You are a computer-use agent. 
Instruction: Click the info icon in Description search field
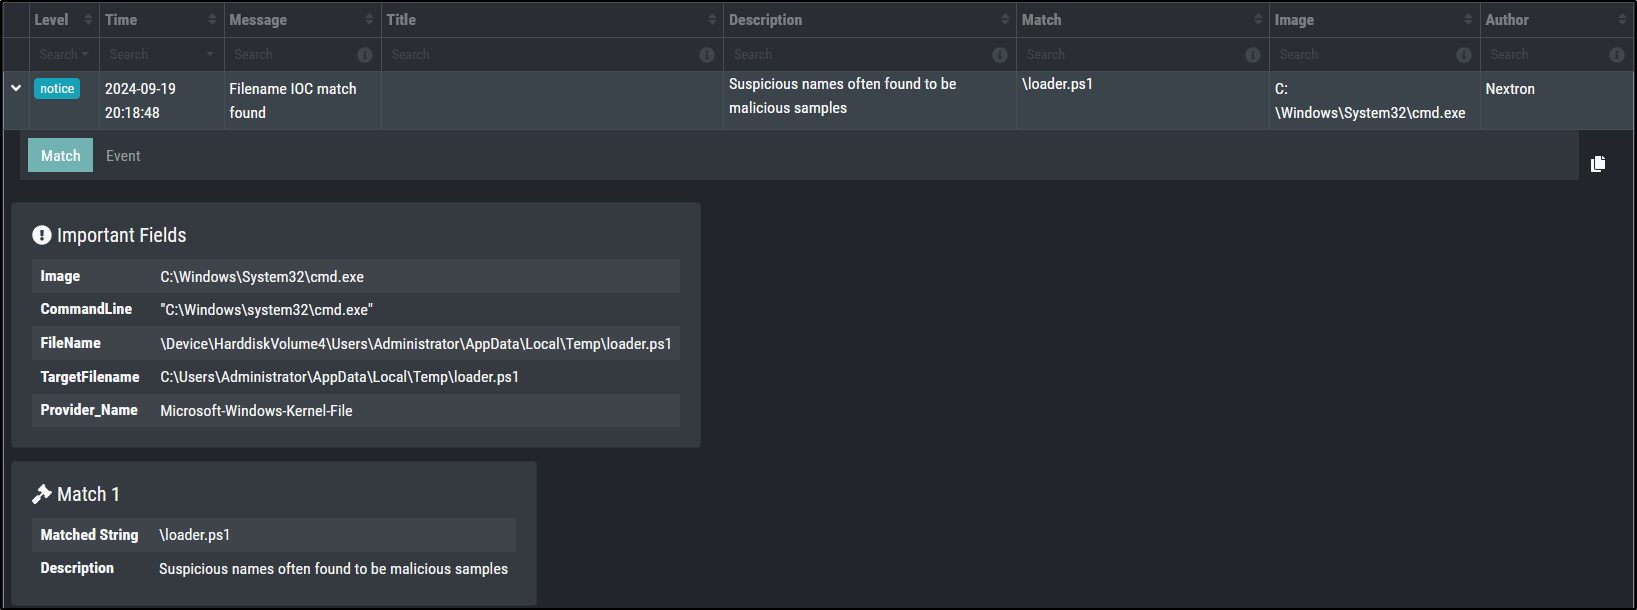[x=999, y=55]
